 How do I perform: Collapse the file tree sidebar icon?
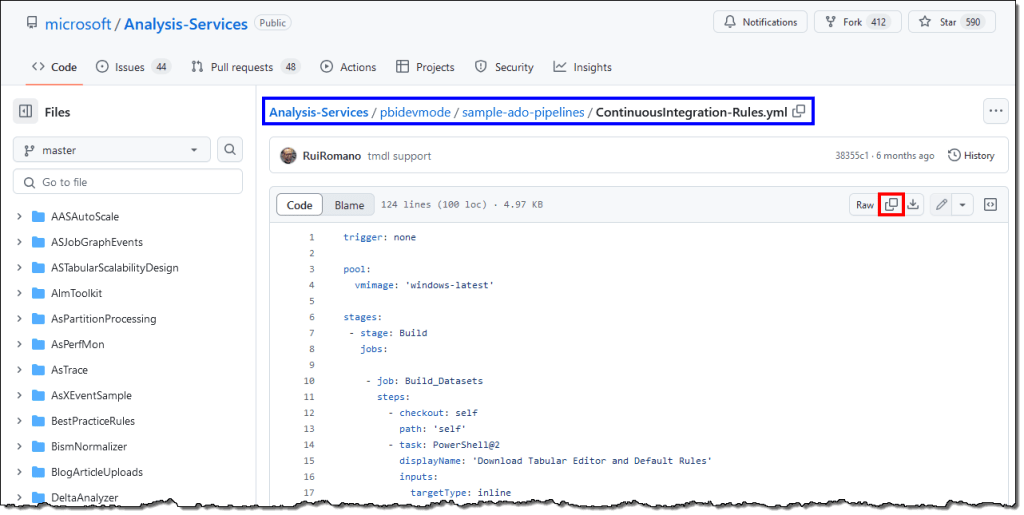pos(26,112)
